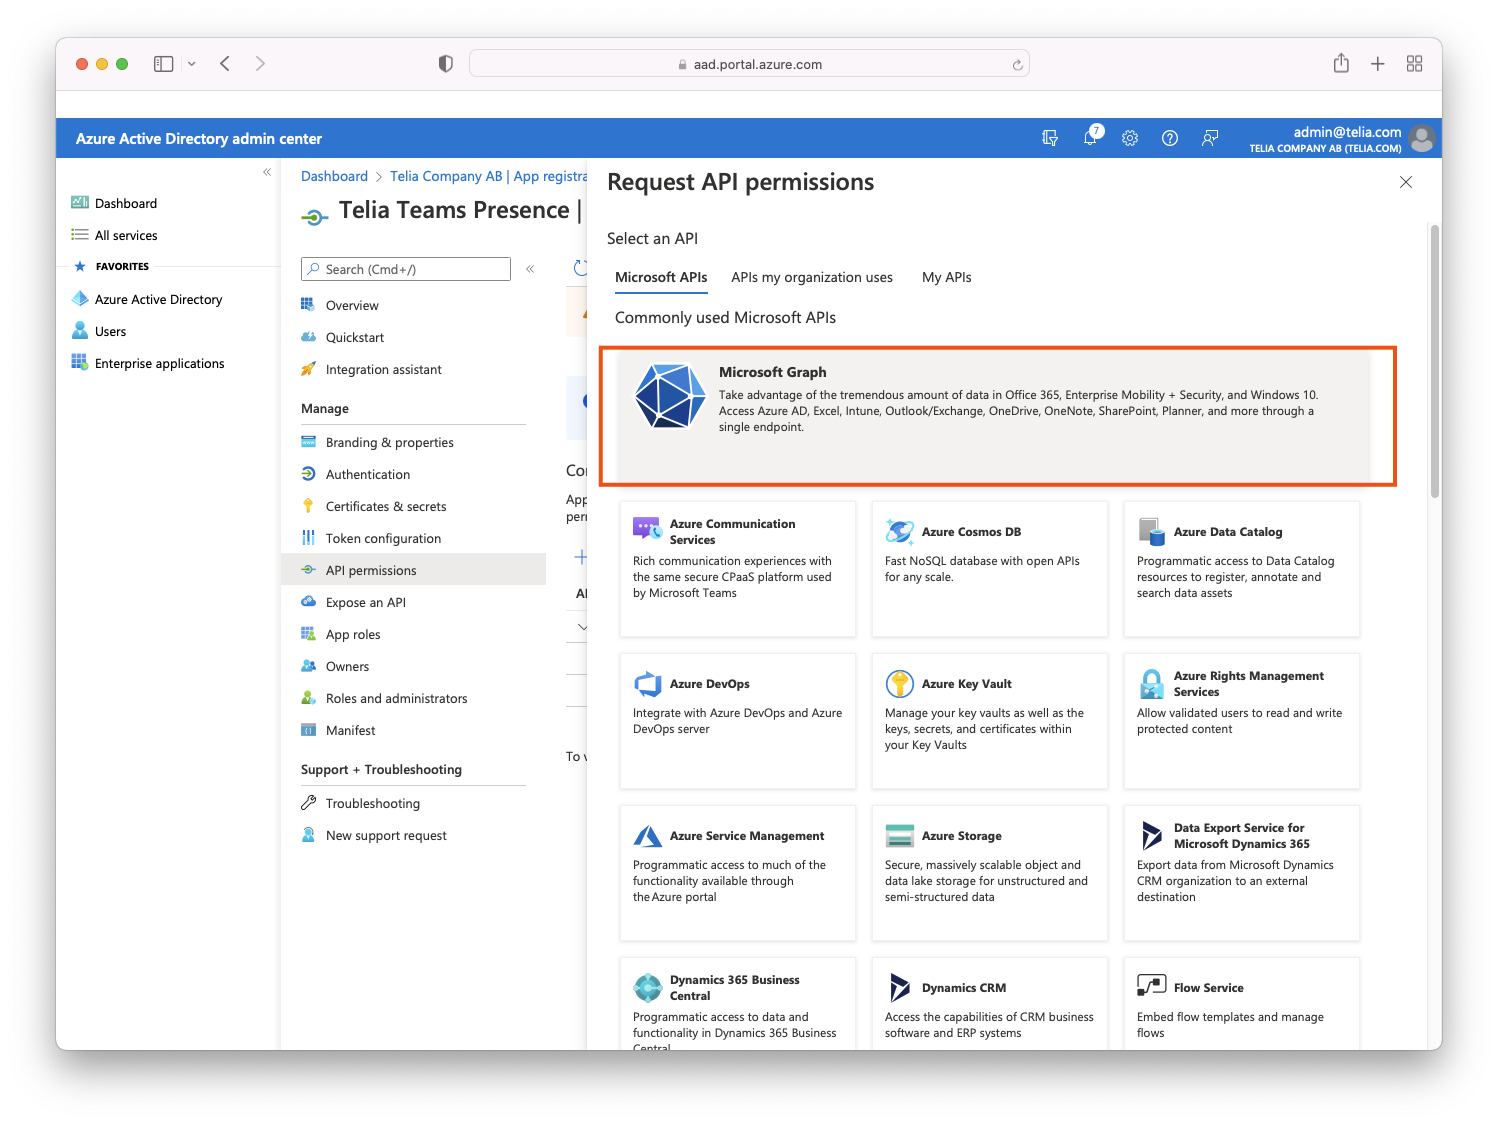
Task: Switch to APIs my organization uses tab
Action: click(x=812, y=277)
